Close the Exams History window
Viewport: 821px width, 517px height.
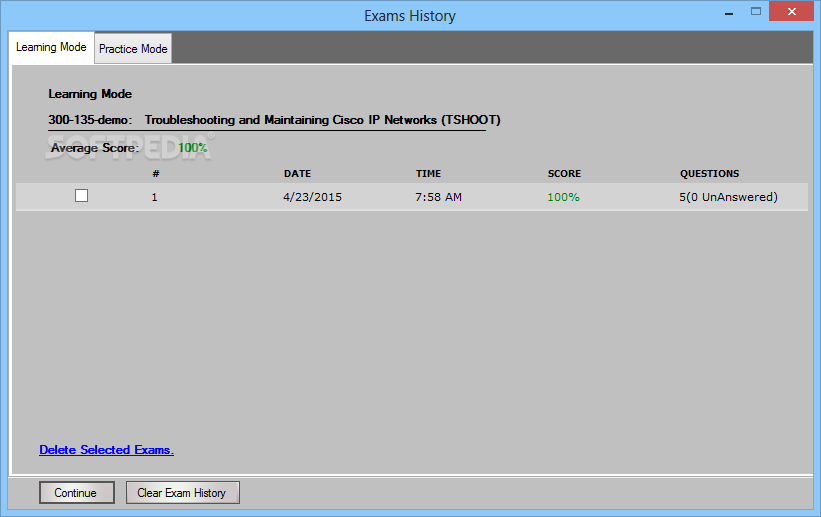click(x=792, y=11)
